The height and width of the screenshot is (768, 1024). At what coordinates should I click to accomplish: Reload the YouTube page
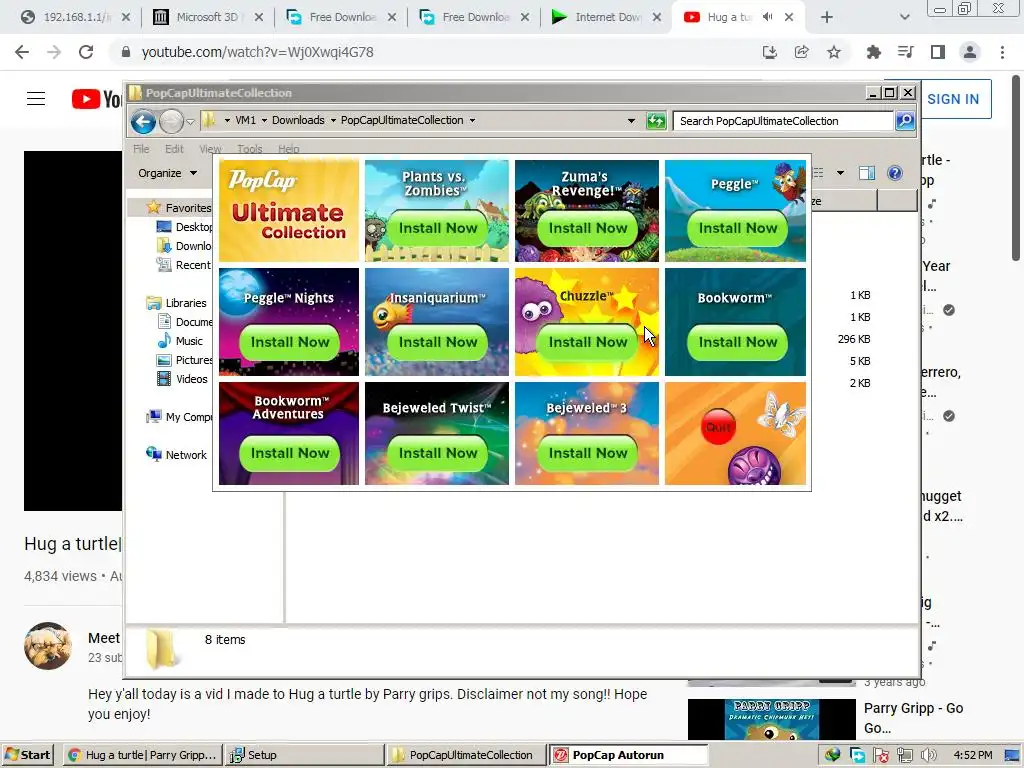pos(86,52)
